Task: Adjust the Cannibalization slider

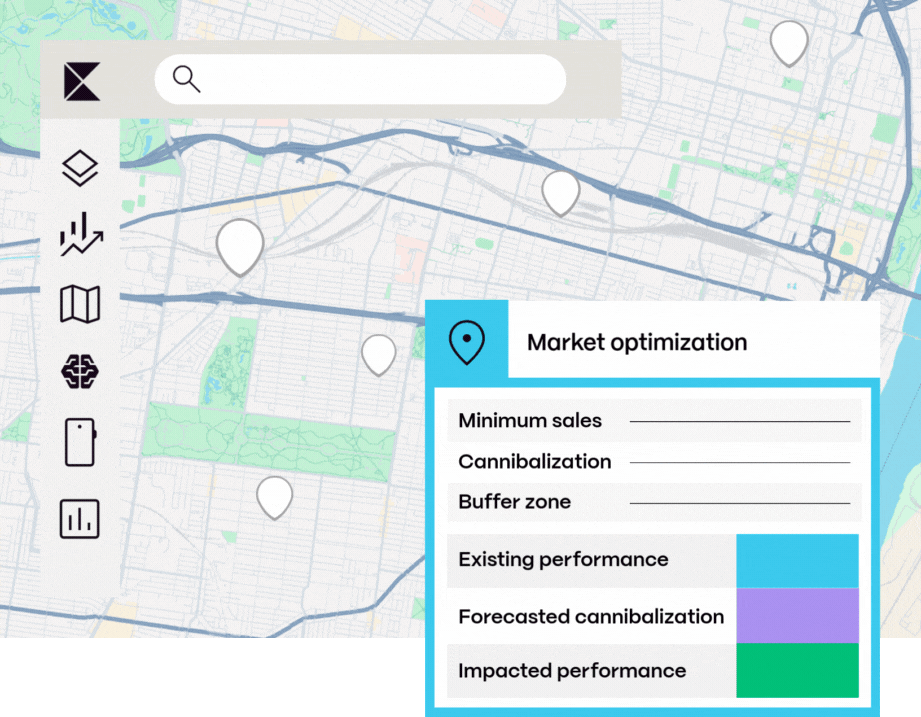Action: click(740, 460)
